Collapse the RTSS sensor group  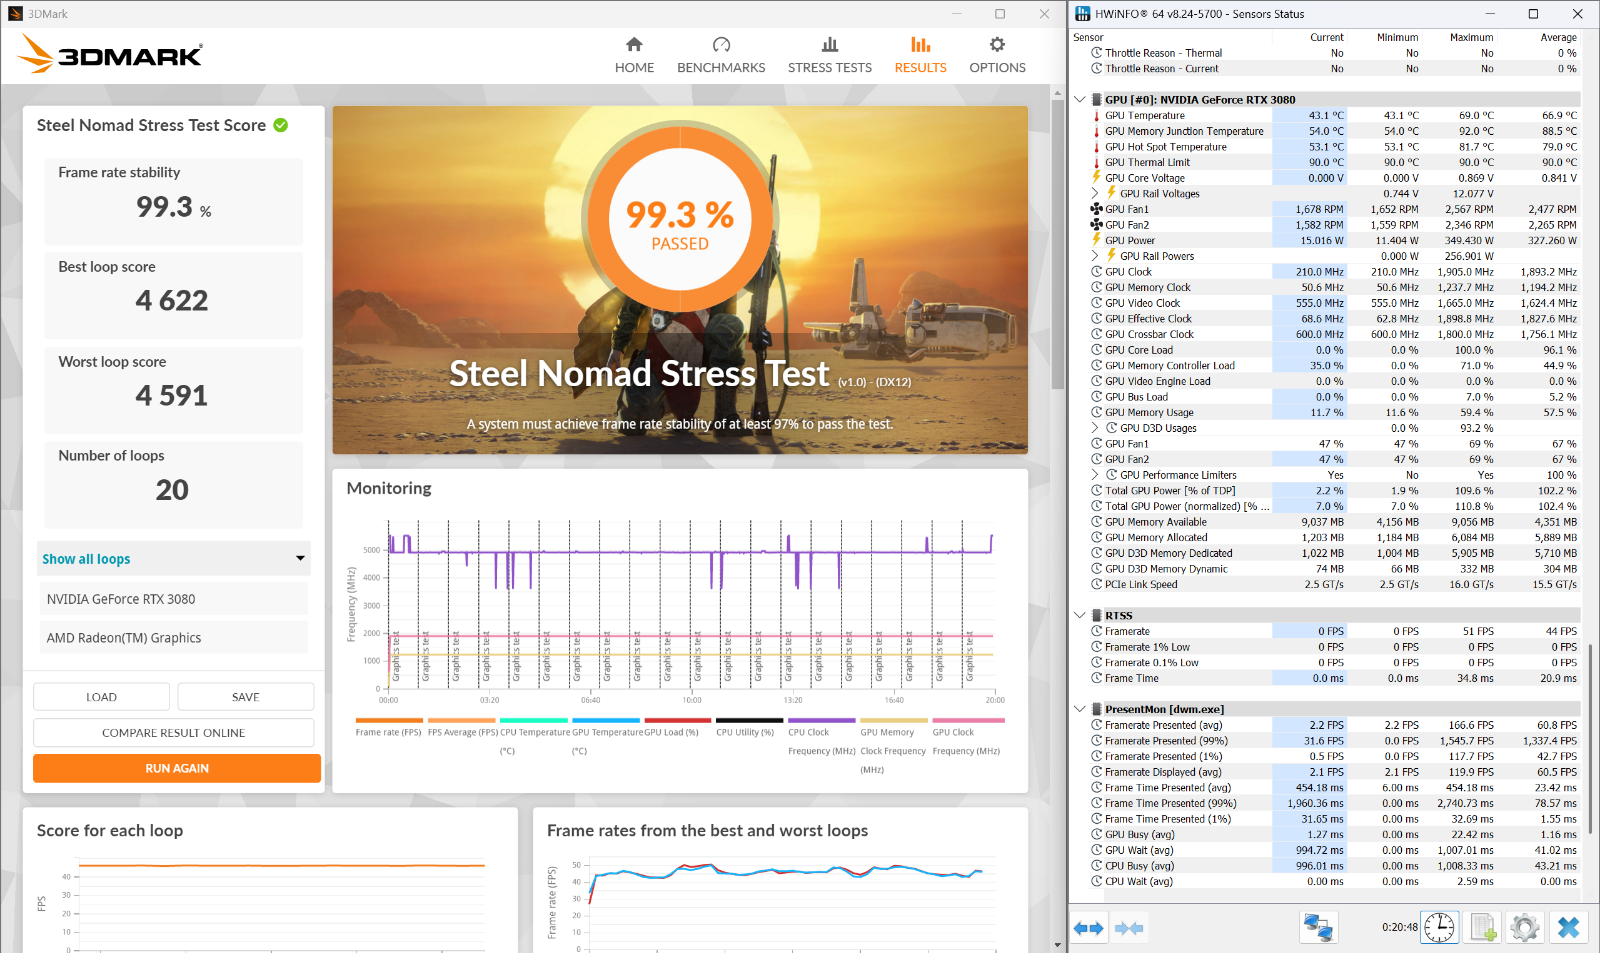point(1080,616)
